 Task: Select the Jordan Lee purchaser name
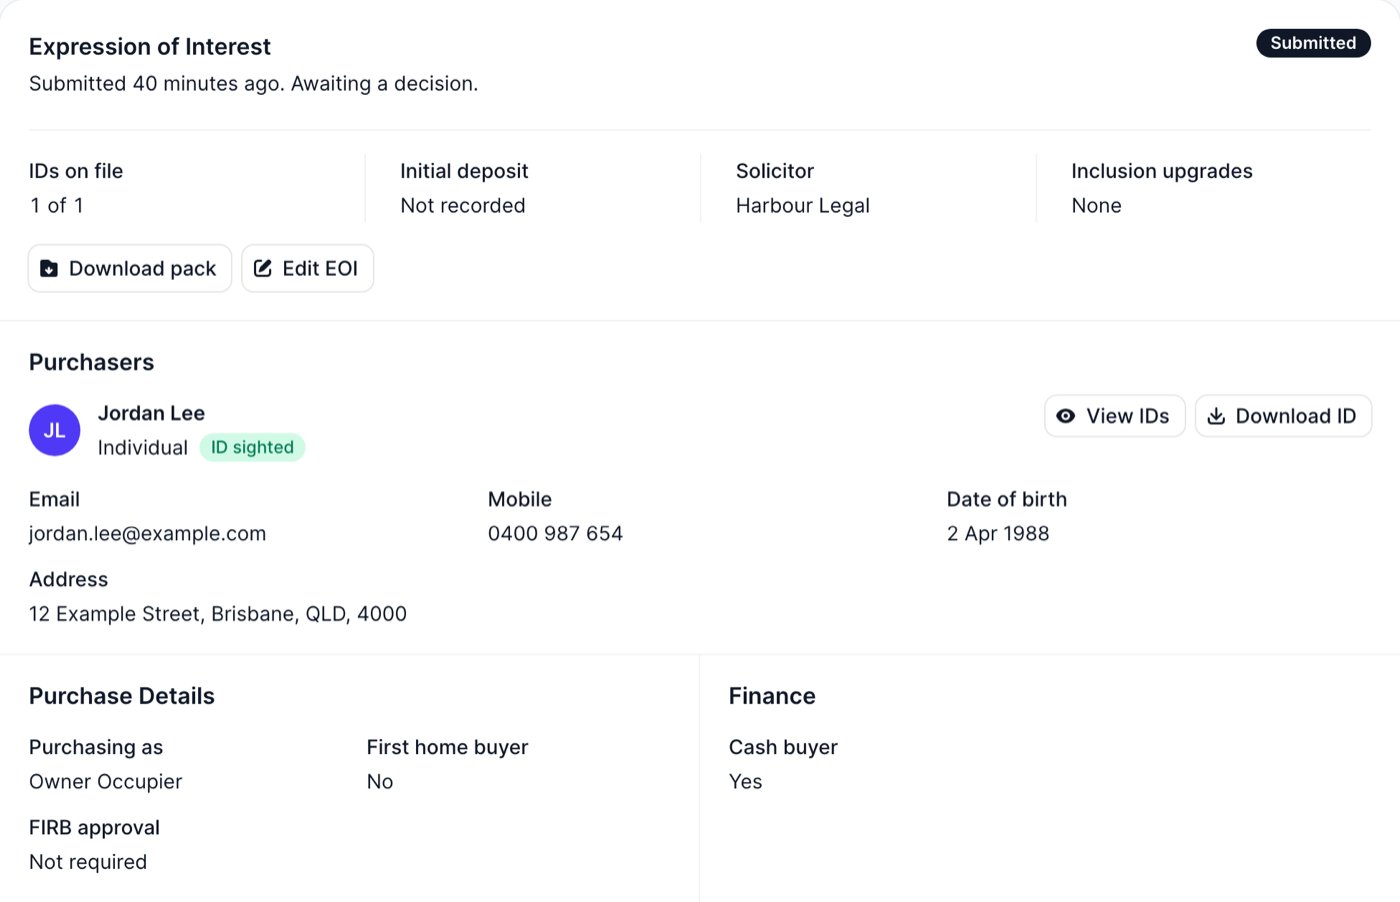point(151,413)
